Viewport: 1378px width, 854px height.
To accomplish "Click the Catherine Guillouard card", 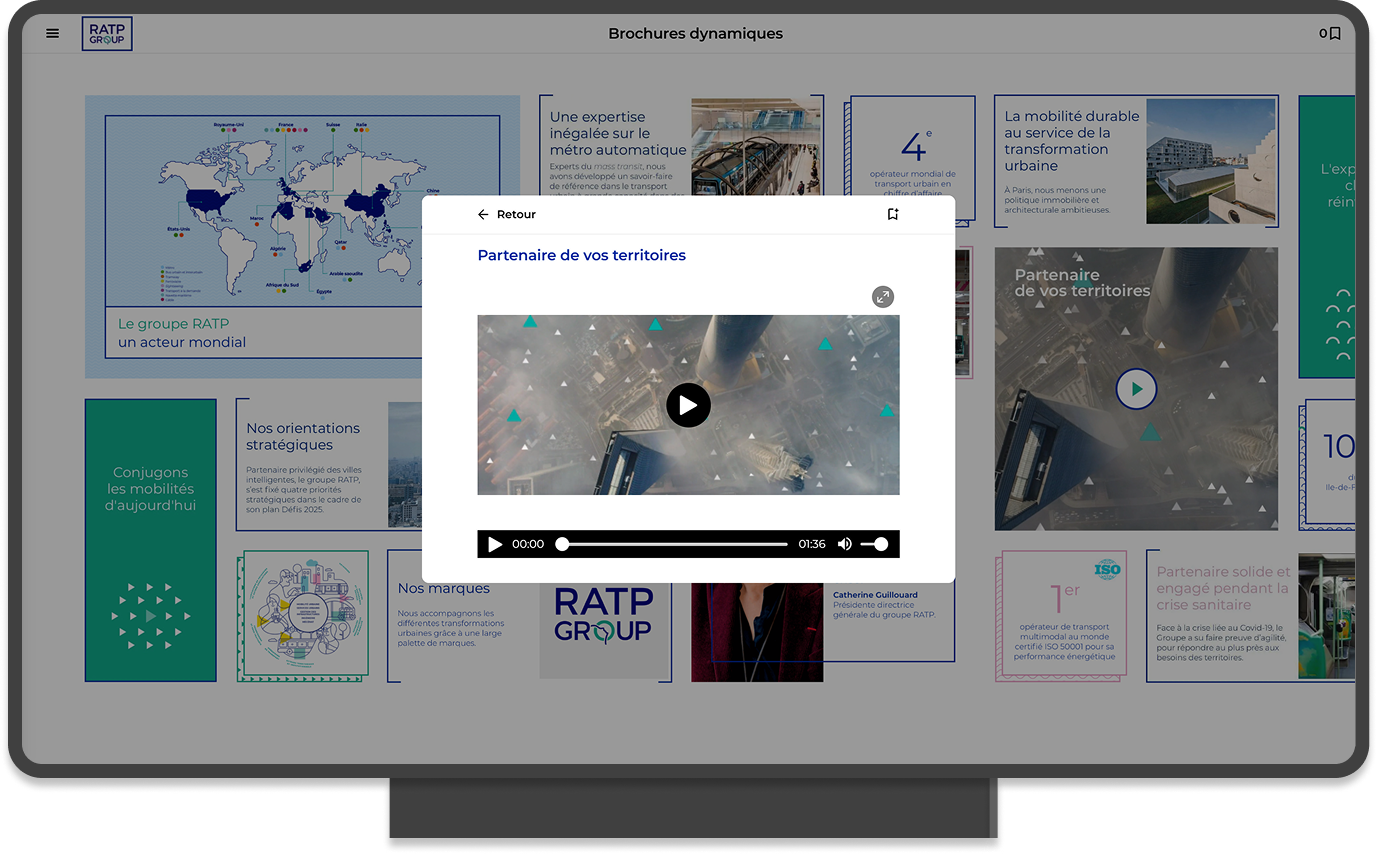I will (x=823, y=632).
